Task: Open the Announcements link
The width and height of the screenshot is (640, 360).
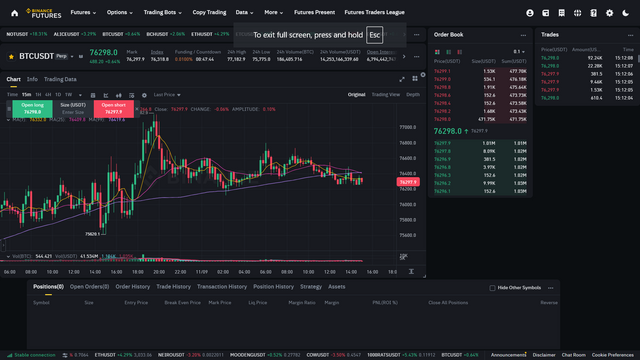Action: point(508,355)
